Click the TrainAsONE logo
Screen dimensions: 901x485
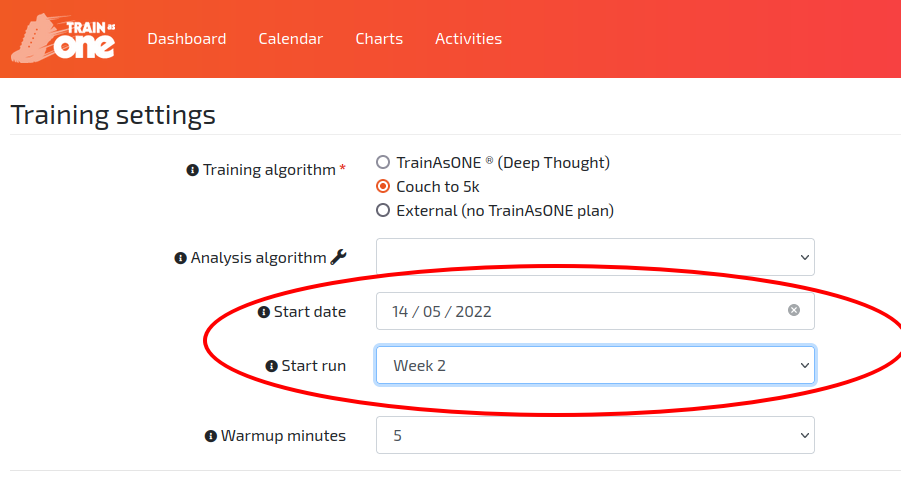pos(63,38)
